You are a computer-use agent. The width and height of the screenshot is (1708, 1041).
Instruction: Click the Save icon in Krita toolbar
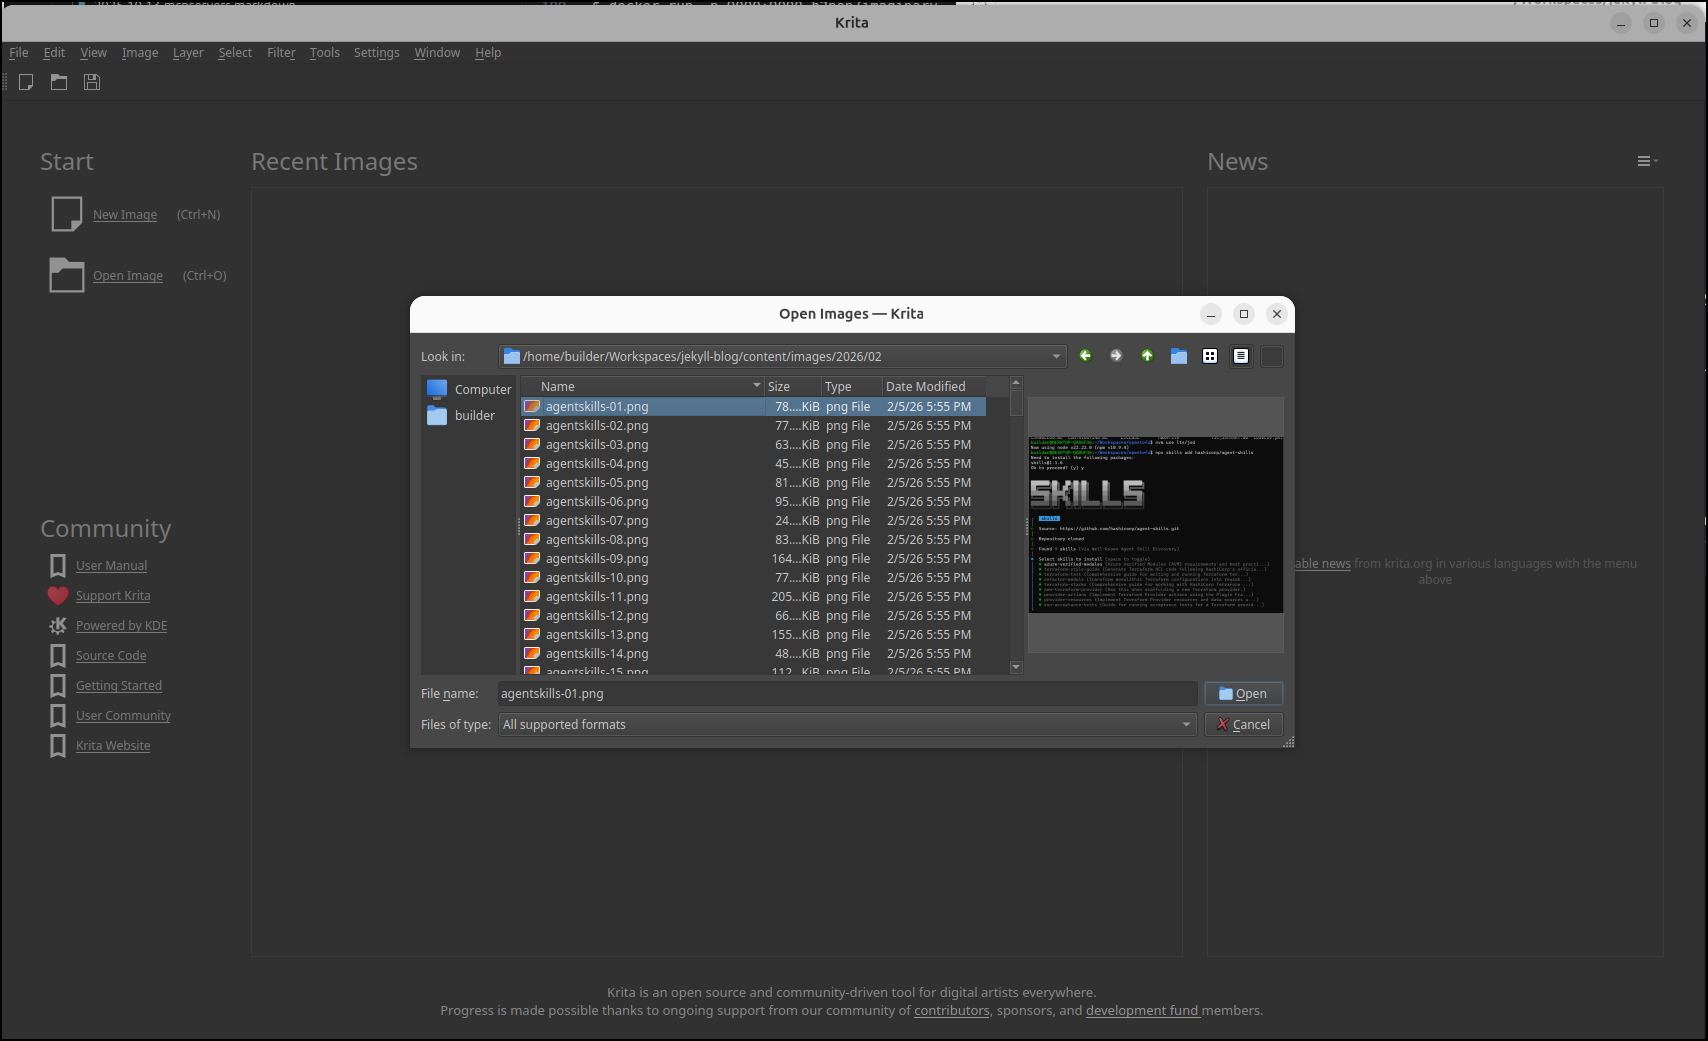click(92, 82)
